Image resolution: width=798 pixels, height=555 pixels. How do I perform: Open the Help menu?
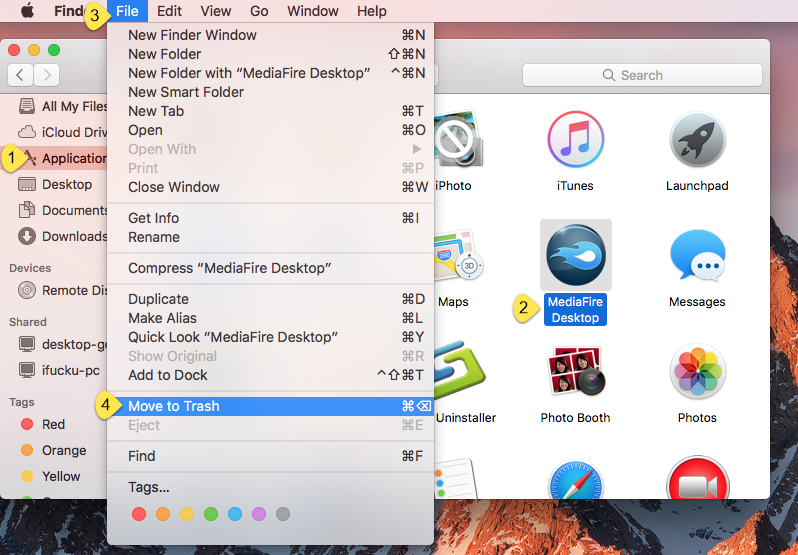[372, 11]
